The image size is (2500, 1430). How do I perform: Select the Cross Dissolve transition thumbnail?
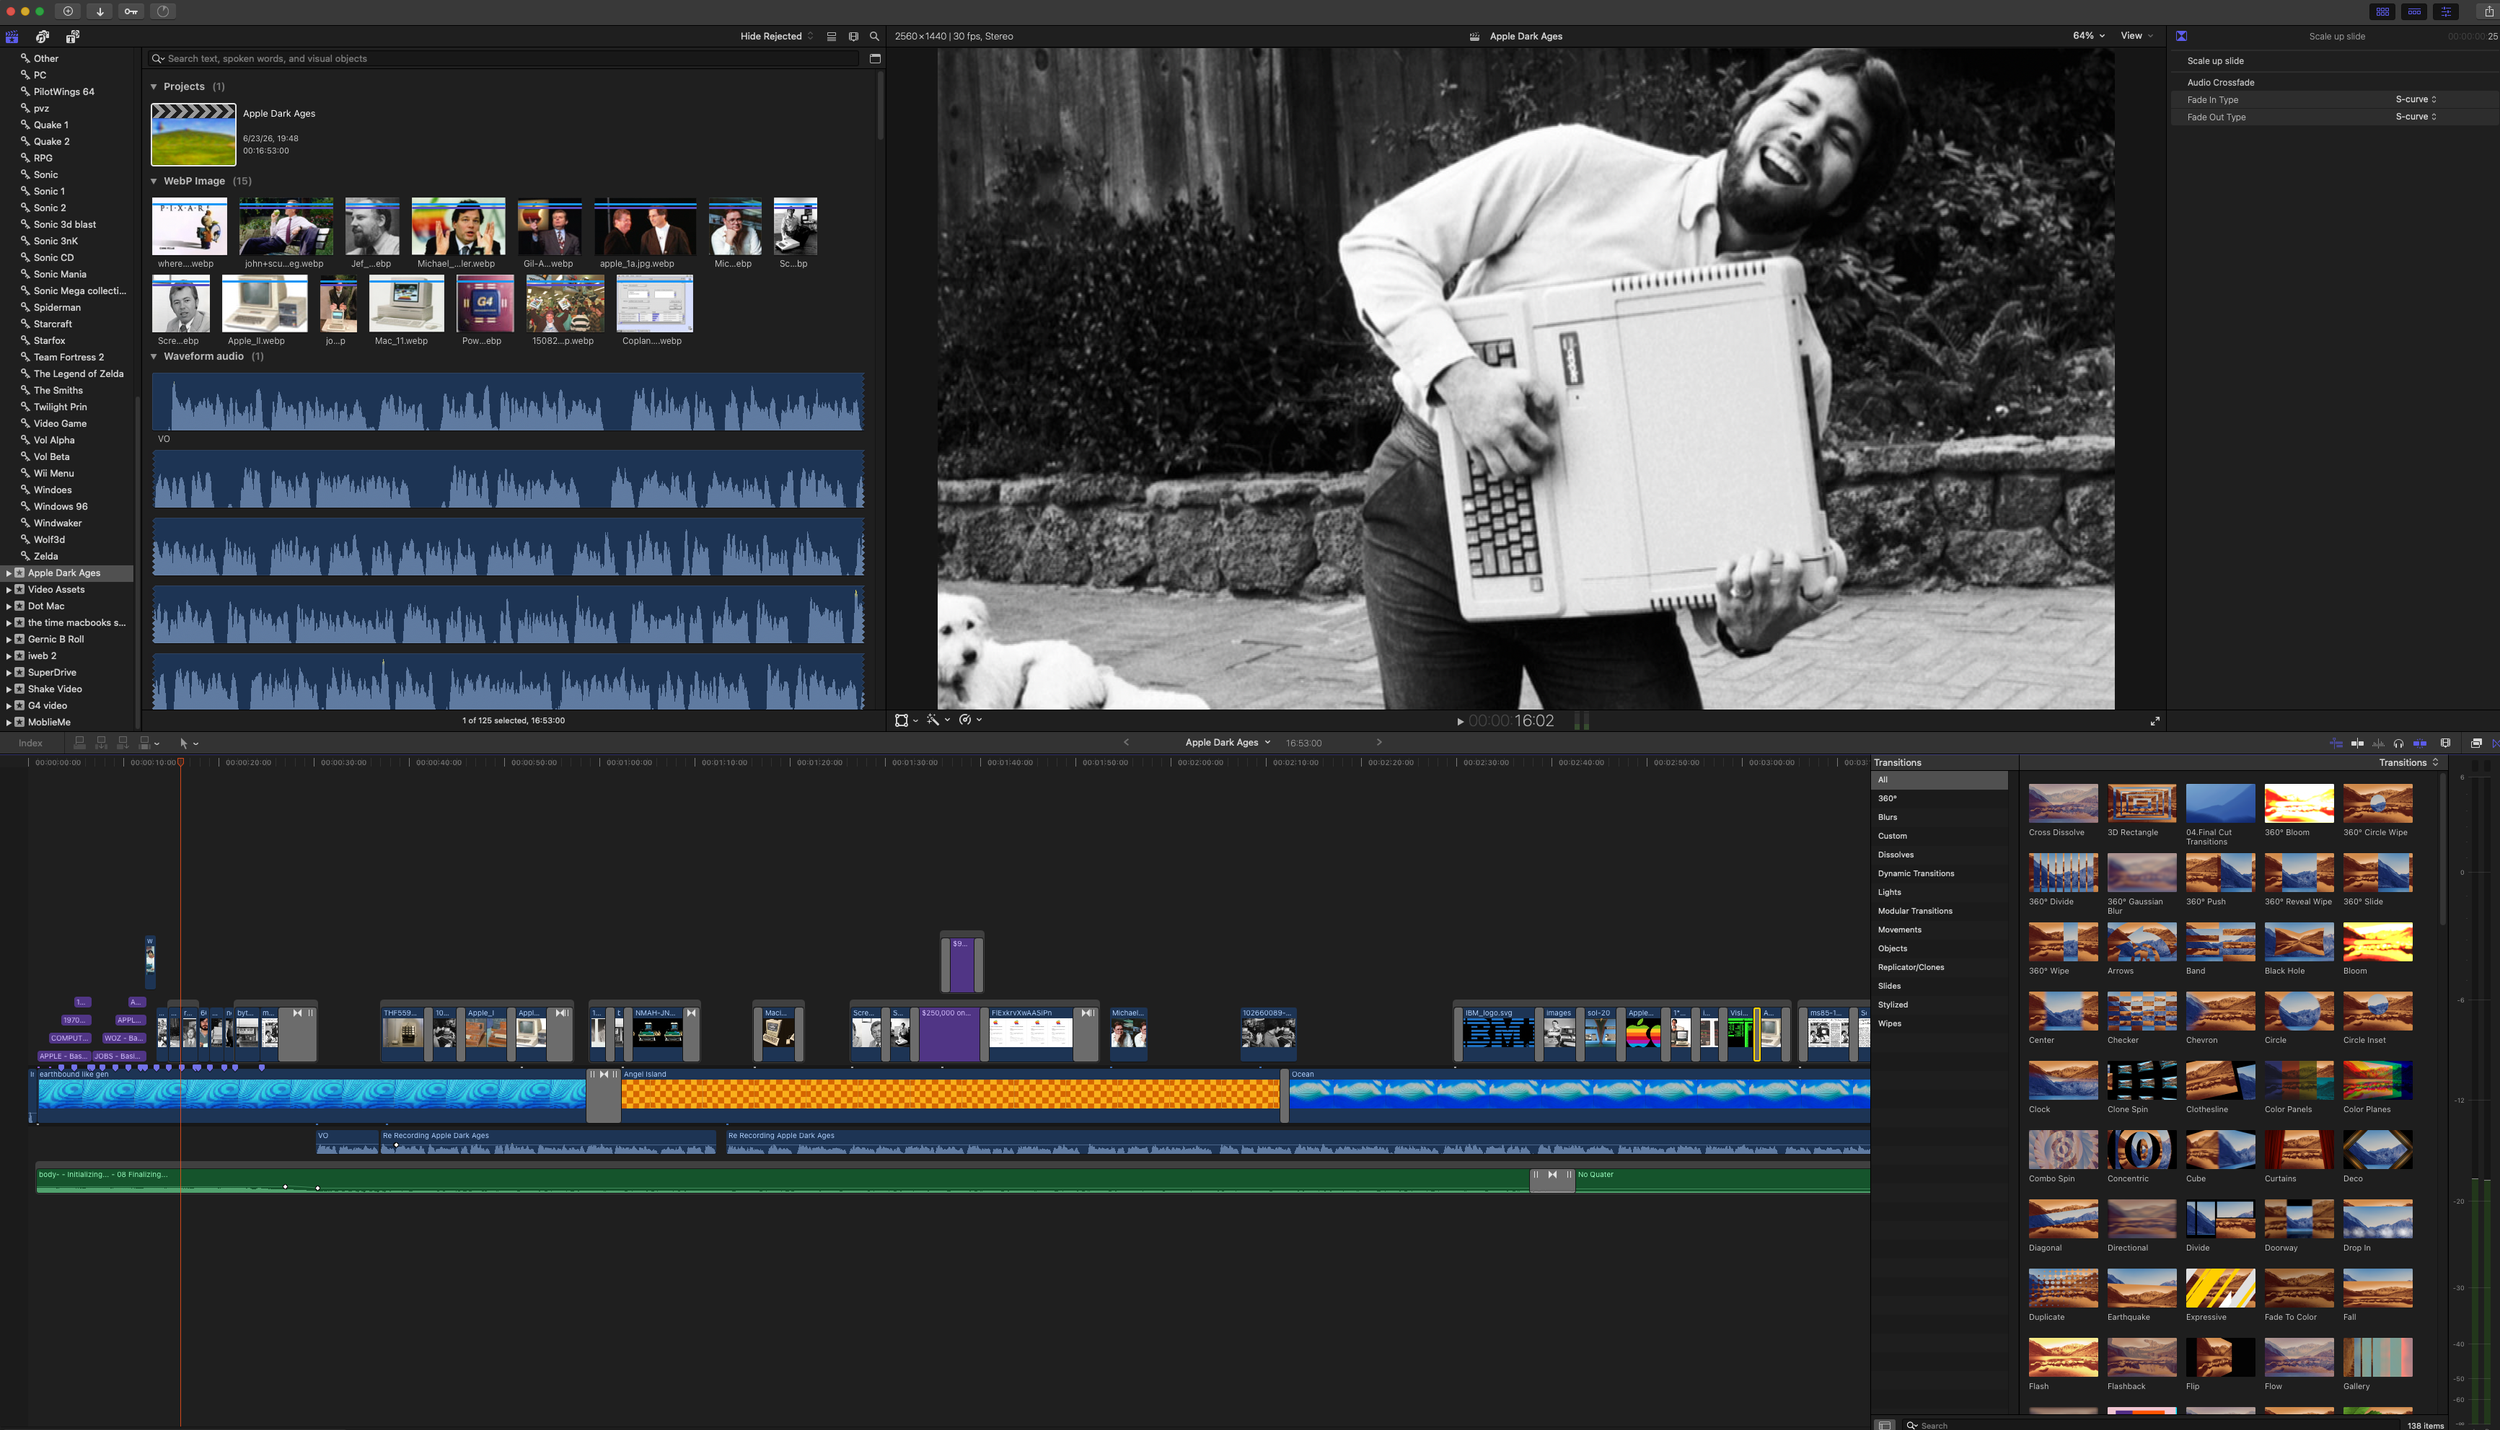pos(2062,803)
